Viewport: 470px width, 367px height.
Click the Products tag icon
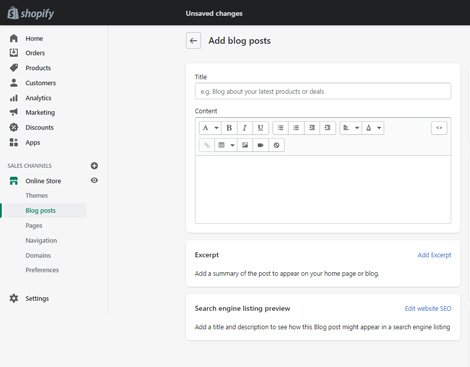[x=14, y=68]
